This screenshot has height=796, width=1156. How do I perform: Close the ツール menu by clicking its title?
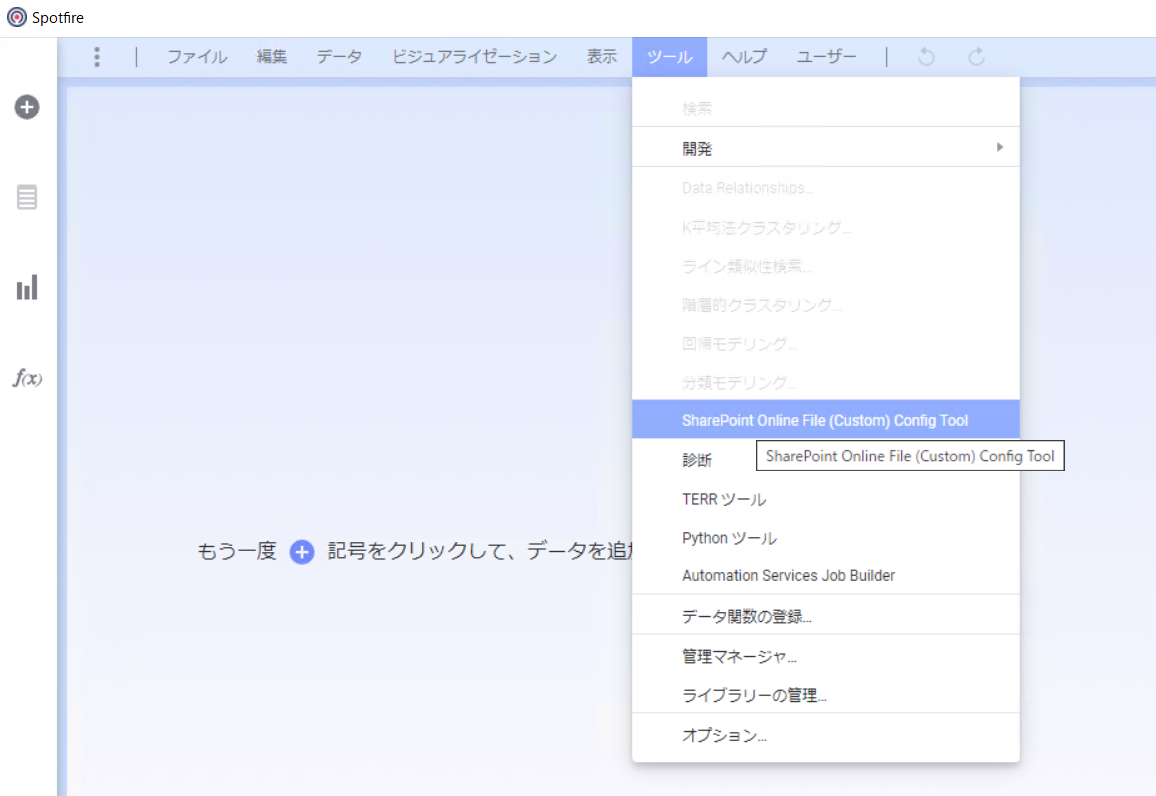[669, 57]
